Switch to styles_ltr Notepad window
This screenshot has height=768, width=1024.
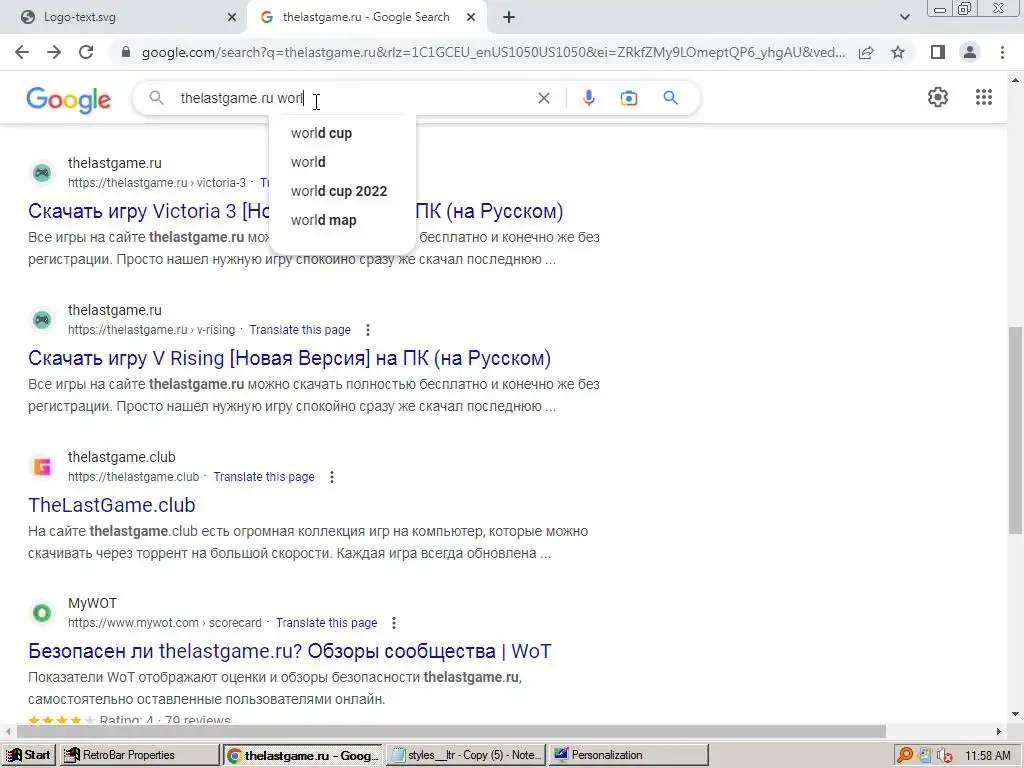click(x=466, y=755)
